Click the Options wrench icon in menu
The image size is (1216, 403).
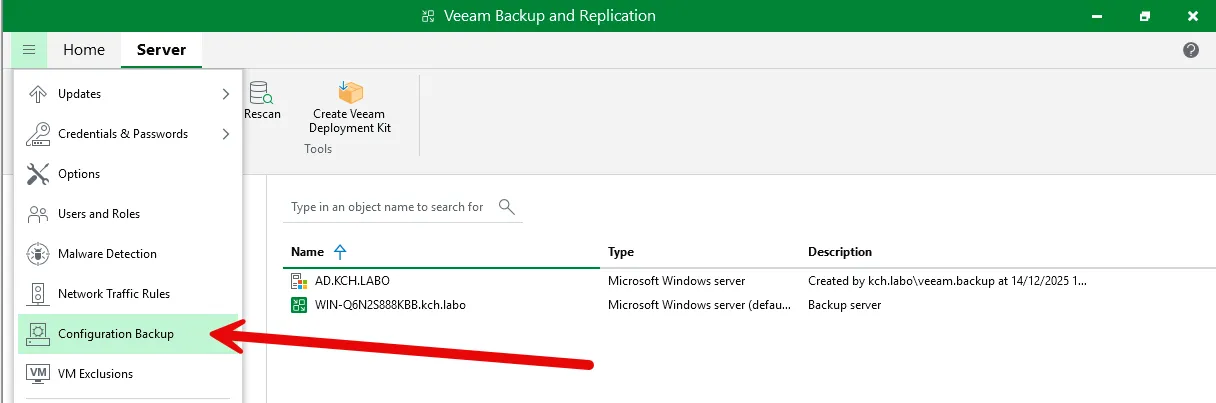38,174
